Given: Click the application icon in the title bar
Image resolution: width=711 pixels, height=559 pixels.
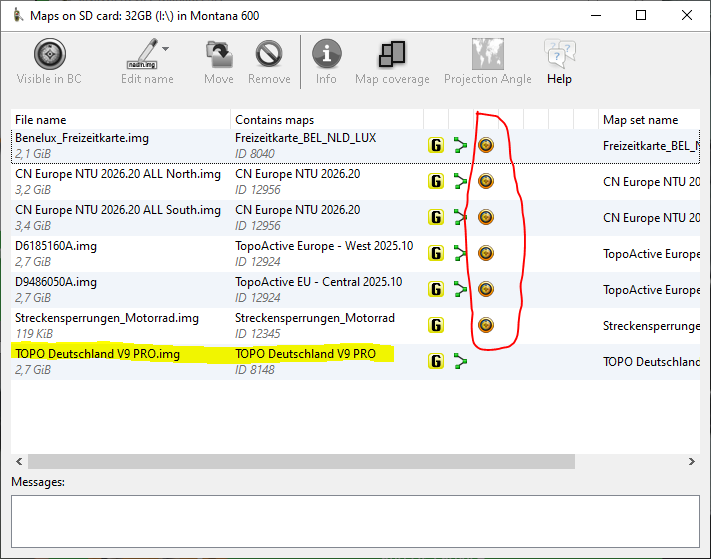Looking at the screenshot, I should click(x=18, y=16).
